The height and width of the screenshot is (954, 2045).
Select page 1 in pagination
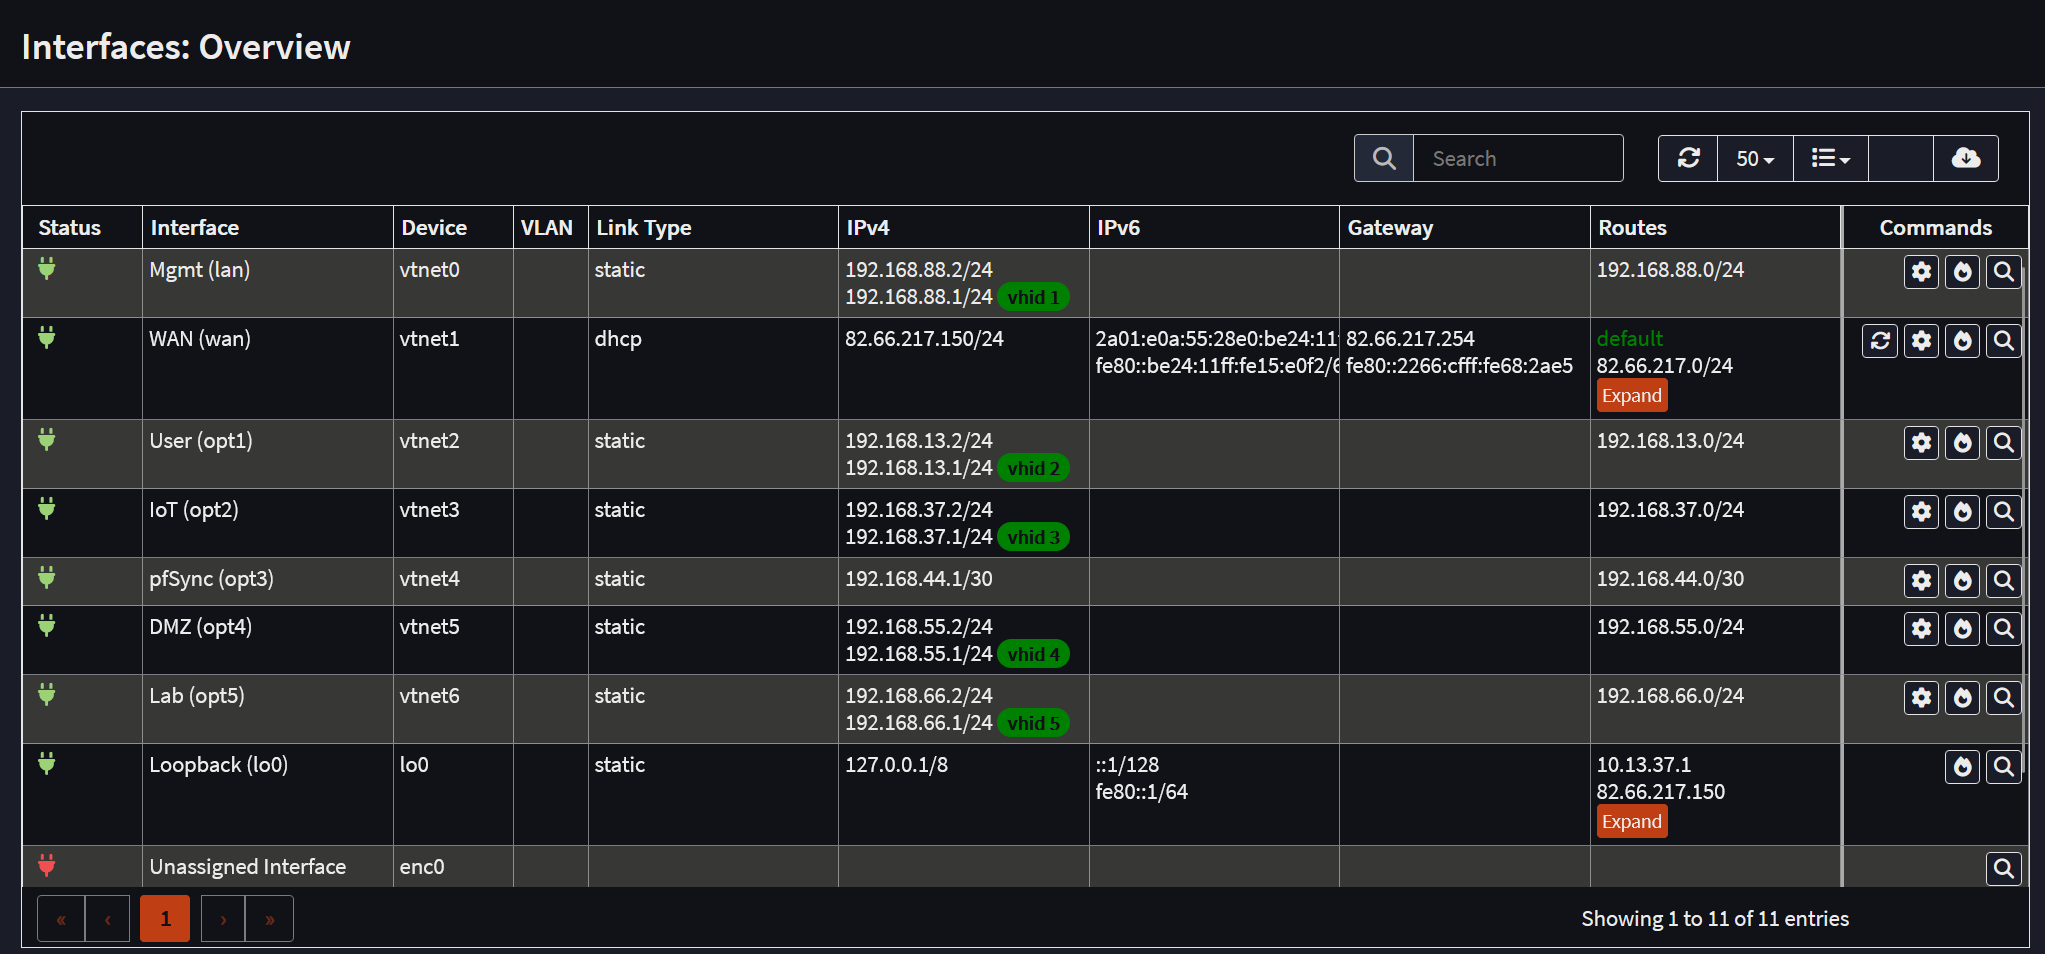165,919
